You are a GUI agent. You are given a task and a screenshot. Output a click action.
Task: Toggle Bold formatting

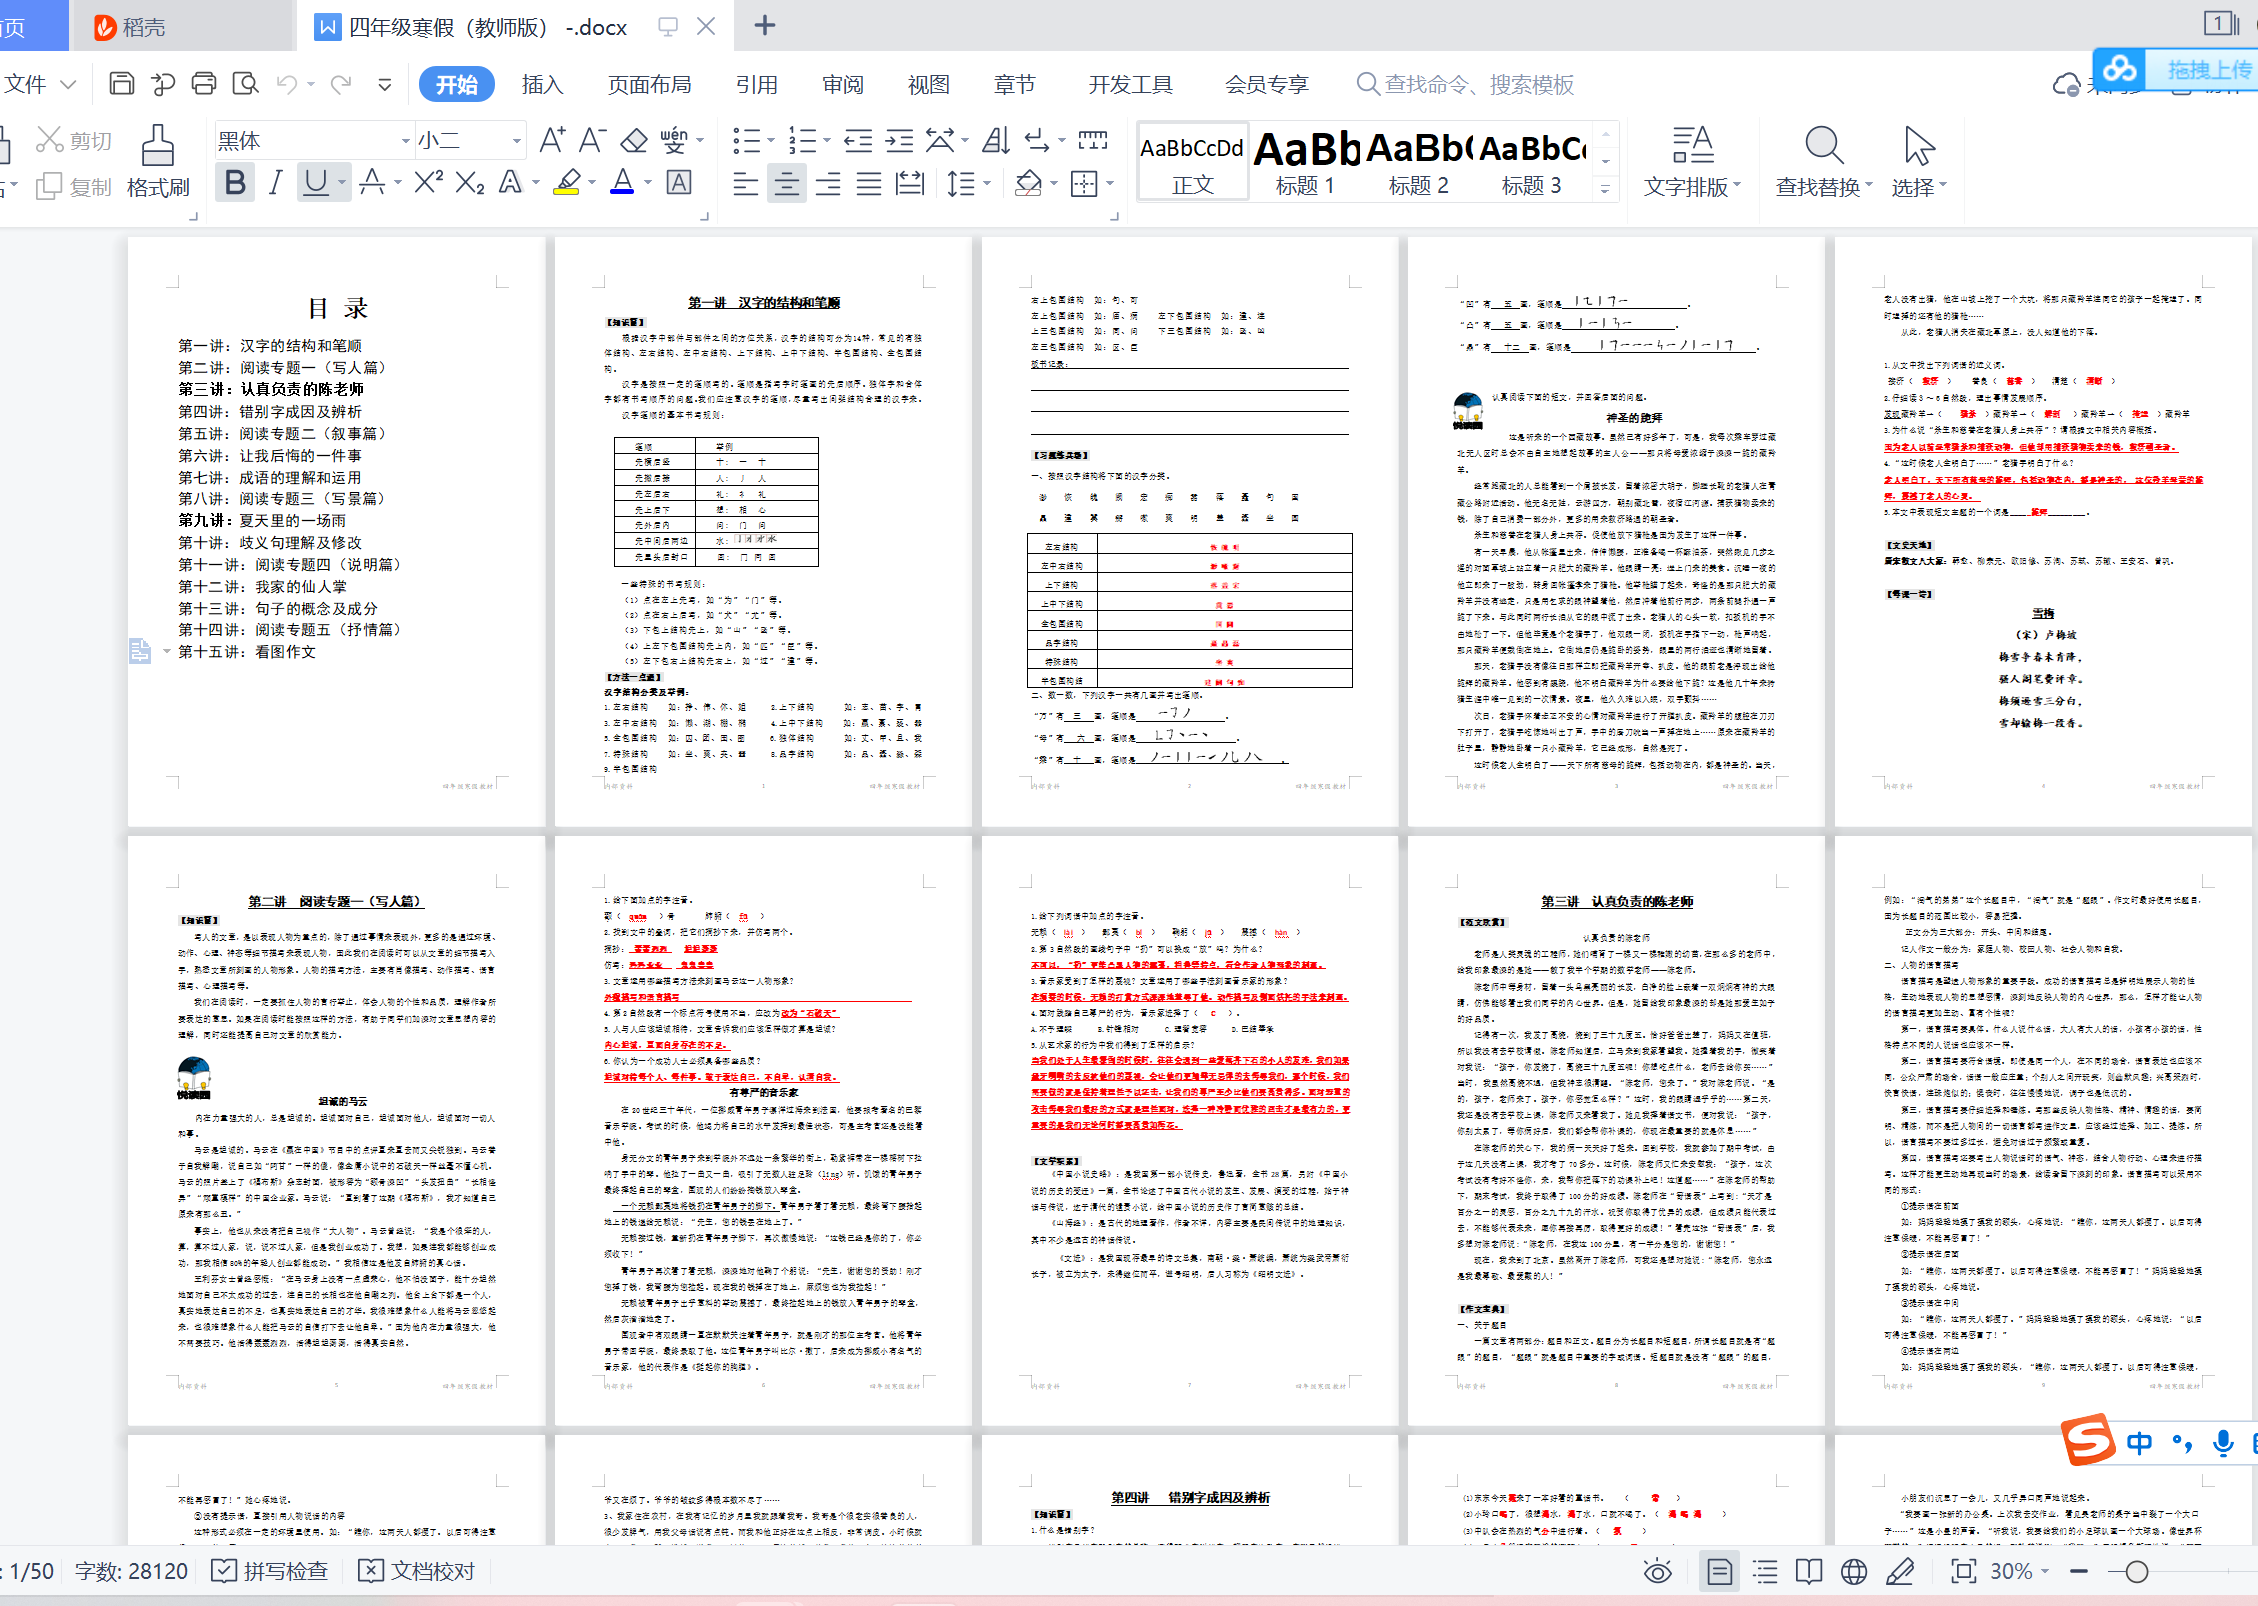click(x=235, y=182)
